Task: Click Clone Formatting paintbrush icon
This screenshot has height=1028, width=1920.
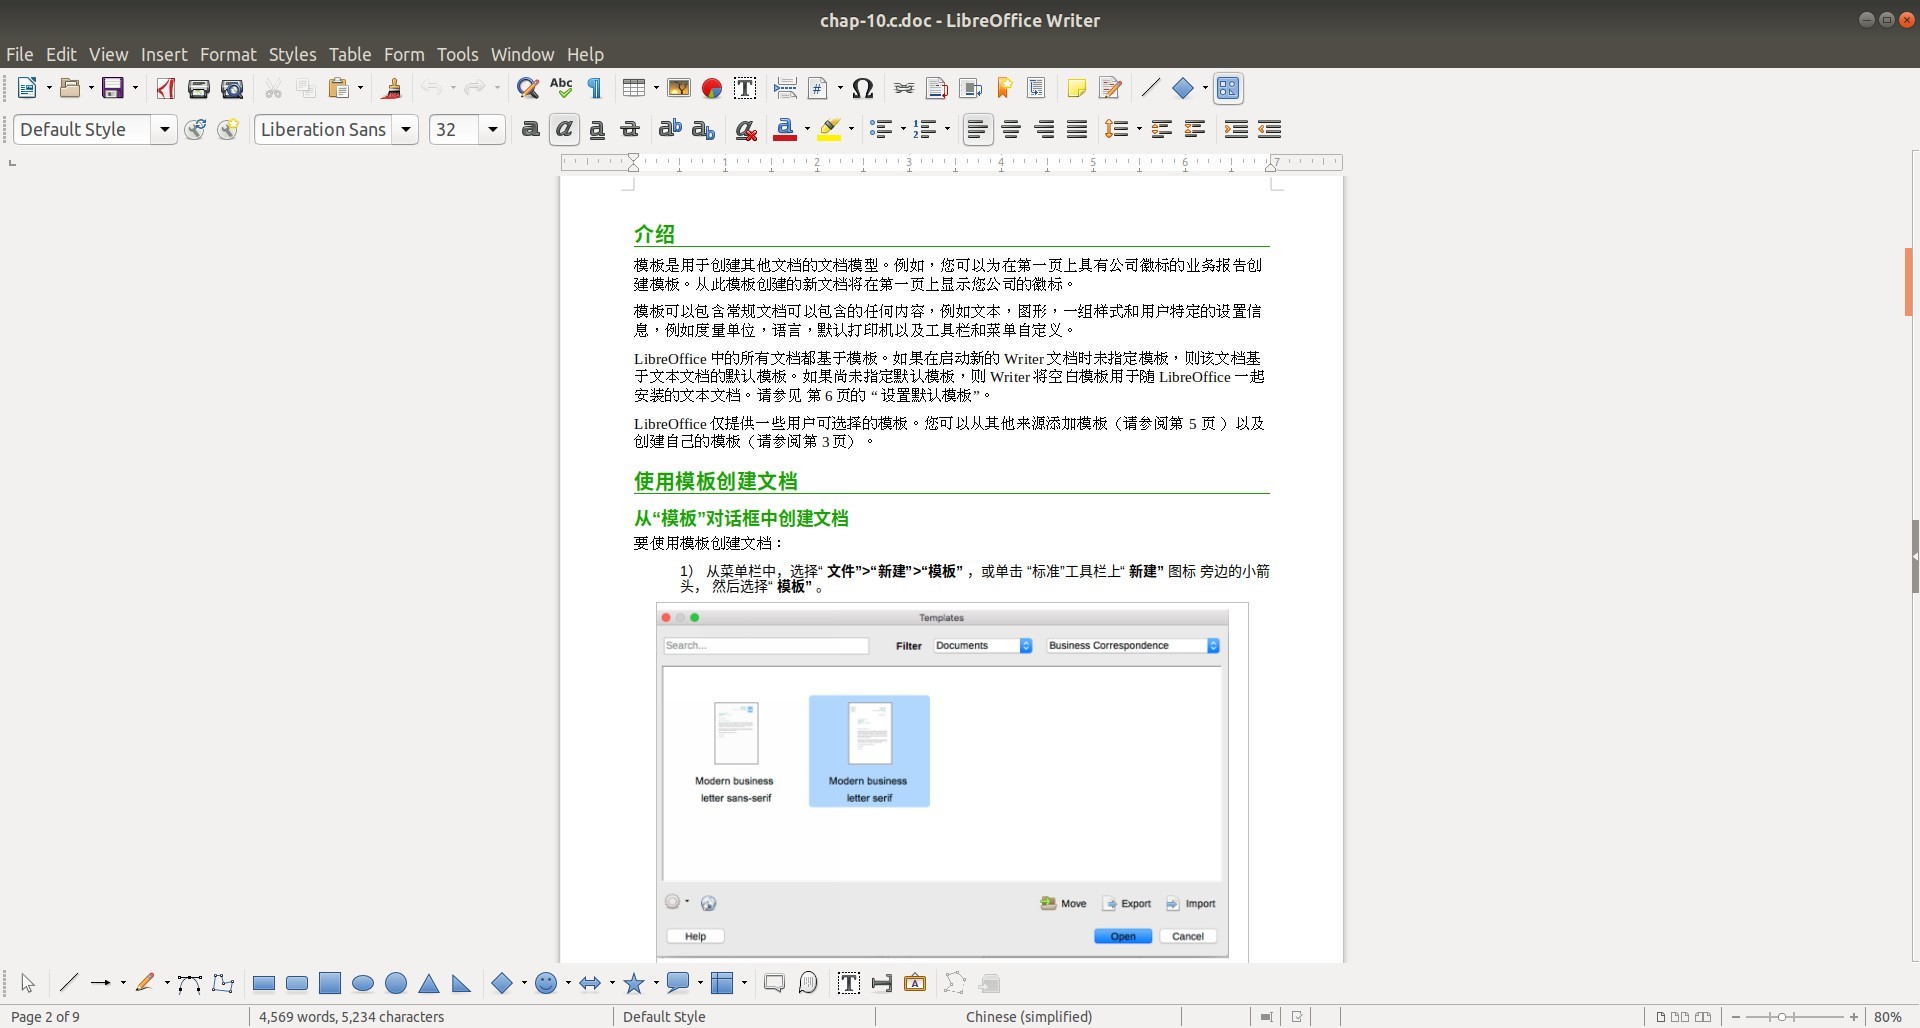Action: point(392,89)
